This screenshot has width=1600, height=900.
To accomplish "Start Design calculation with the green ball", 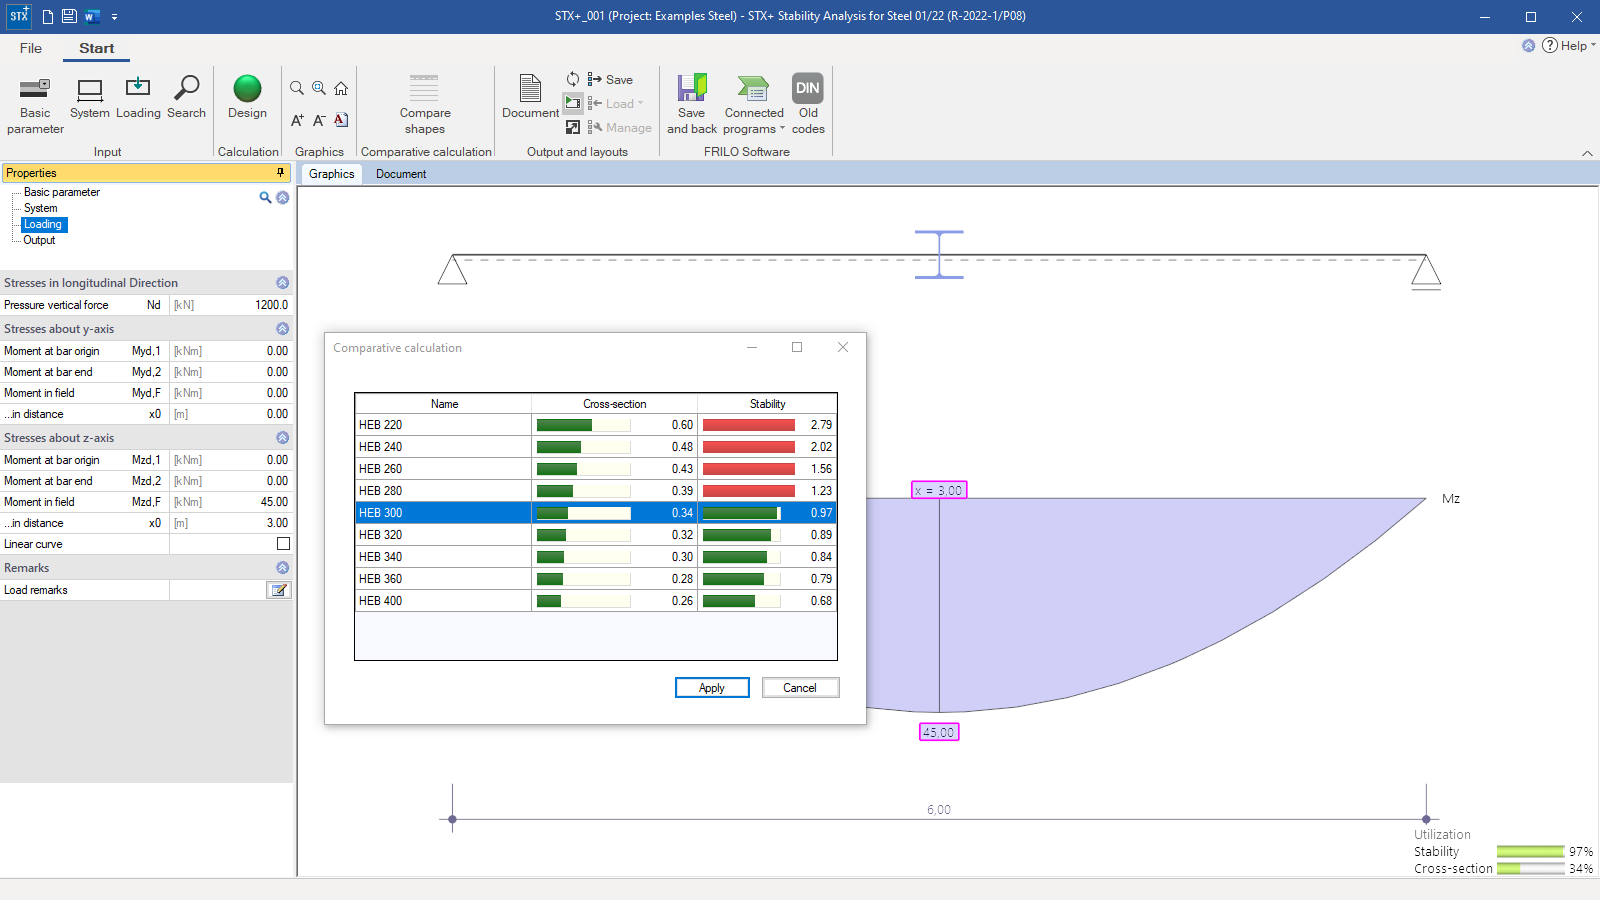I will coord(247,97).
